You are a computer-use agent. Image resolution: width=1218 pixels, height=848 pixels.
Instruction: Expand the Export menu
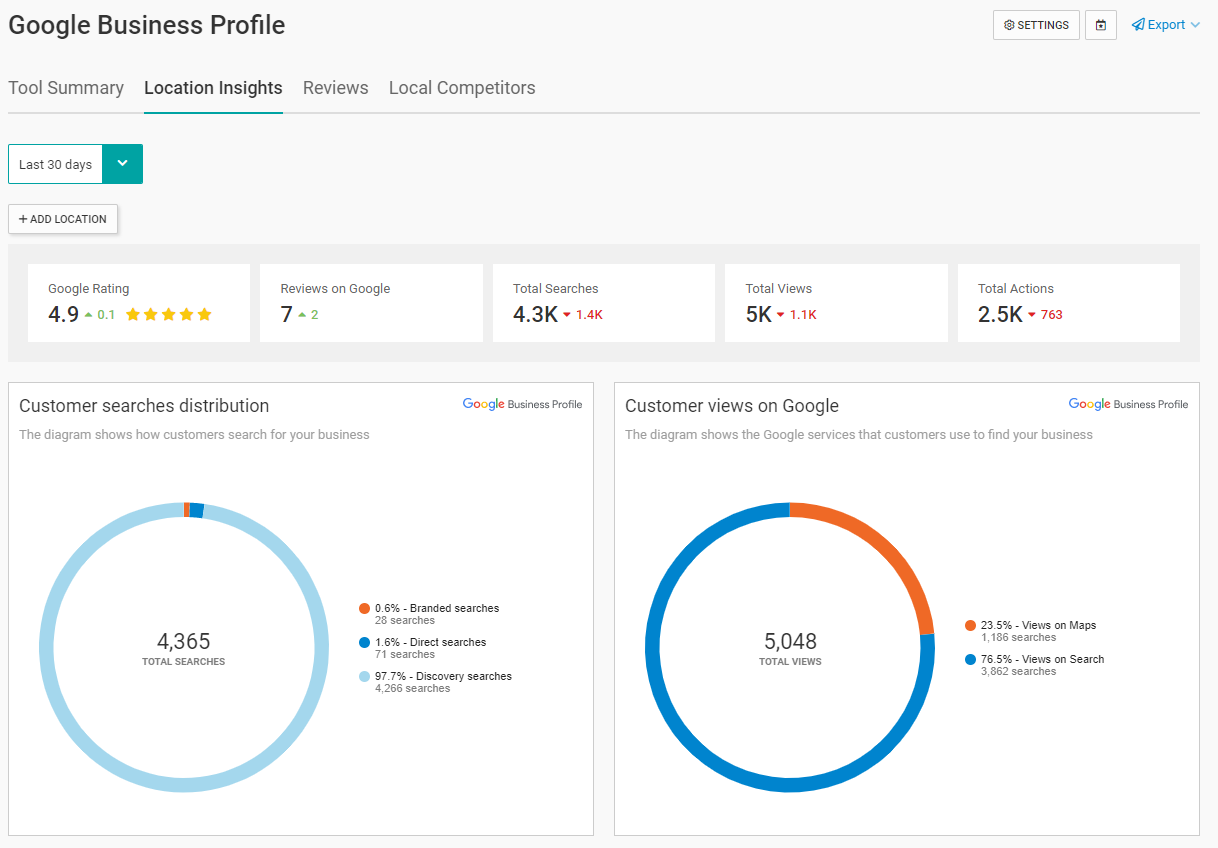click(1165, 25)
